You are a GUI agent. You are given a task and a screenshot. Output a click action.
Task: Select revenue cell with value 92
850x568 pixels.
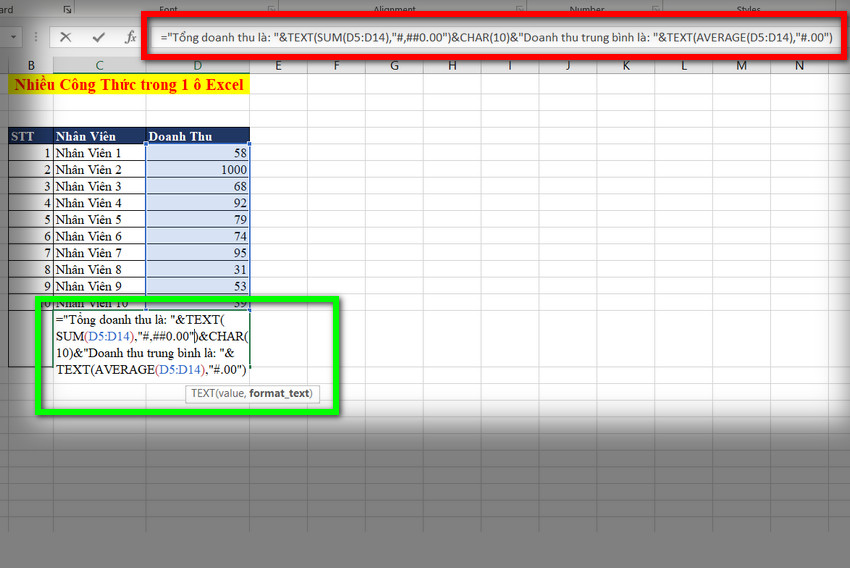(x=197, y=203)
